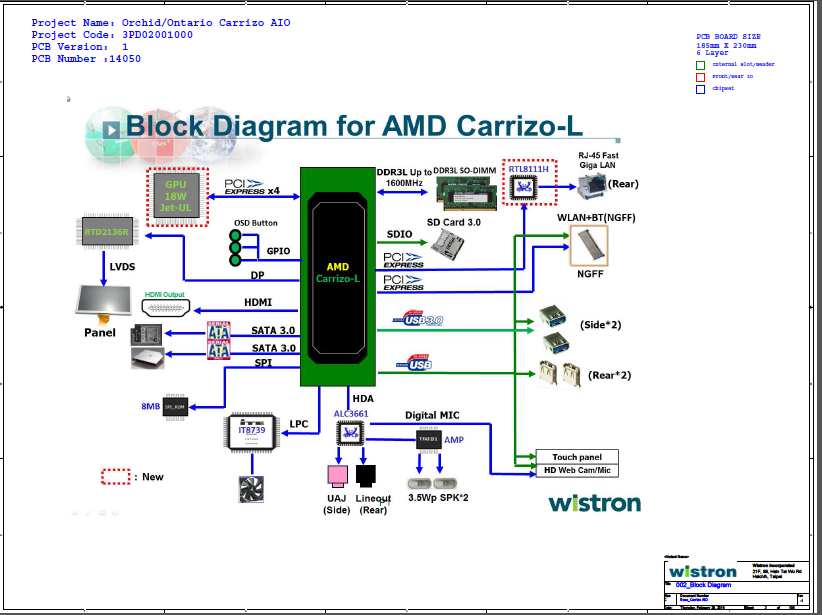This screenshot has height=615, width=822.
Task: Click the IT8739 chip icon
Action: point(252,432)
